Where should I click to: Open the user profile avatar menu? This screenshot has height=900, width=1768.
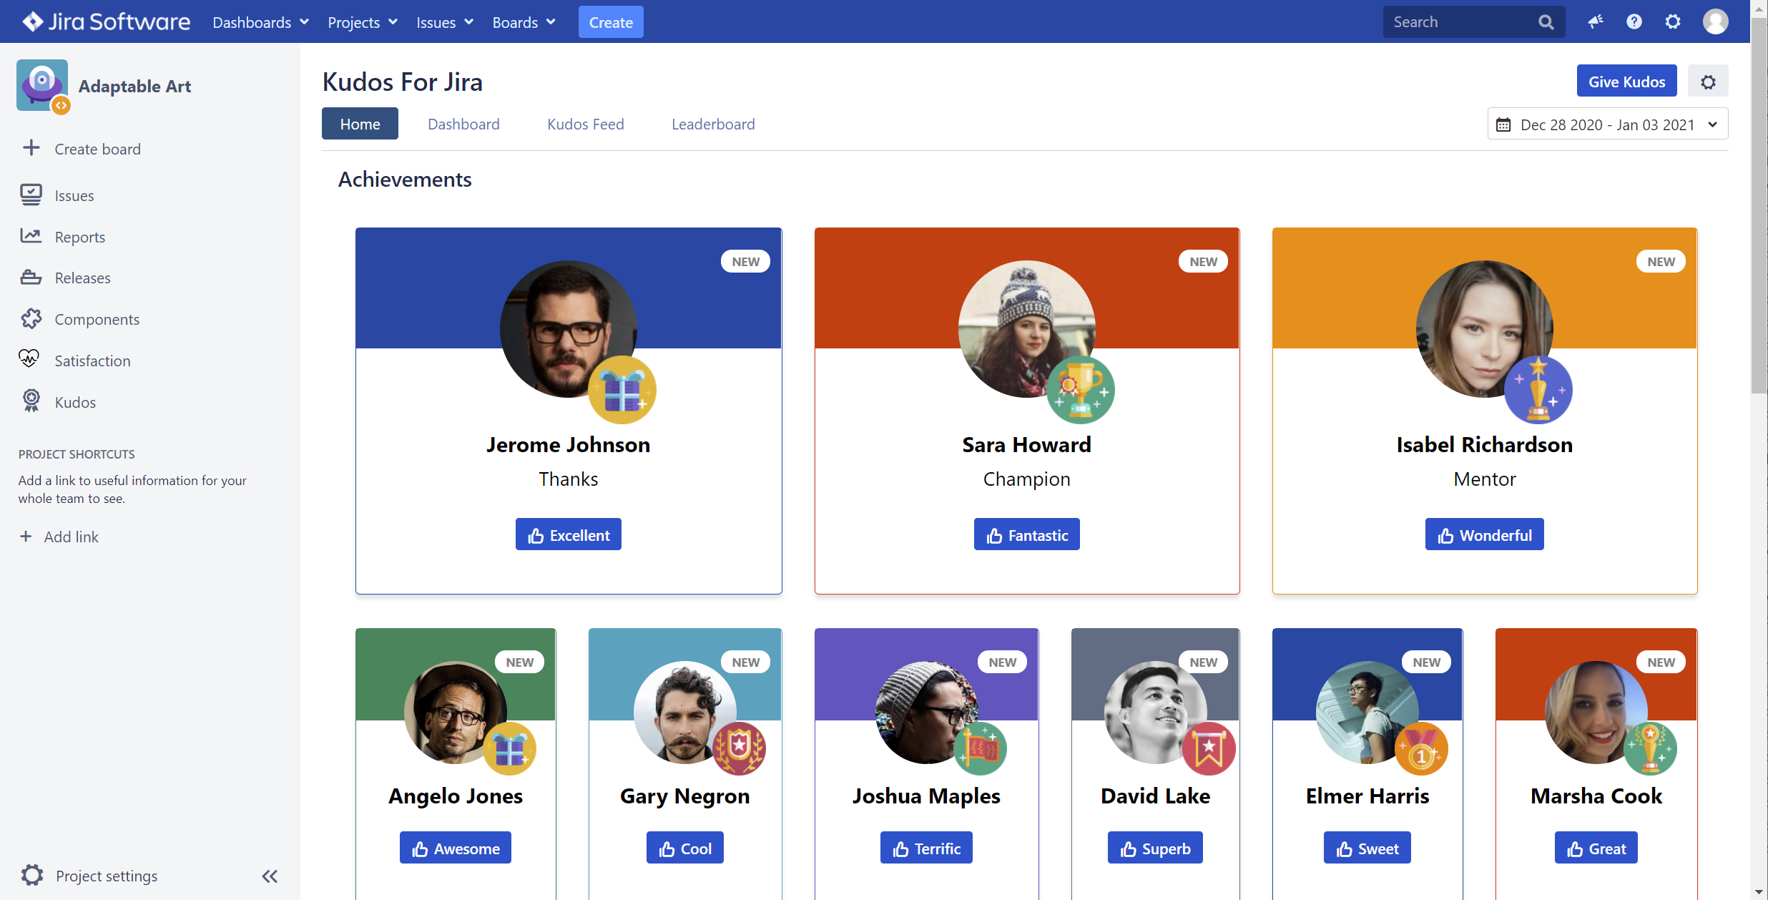tap(1715, 21)
